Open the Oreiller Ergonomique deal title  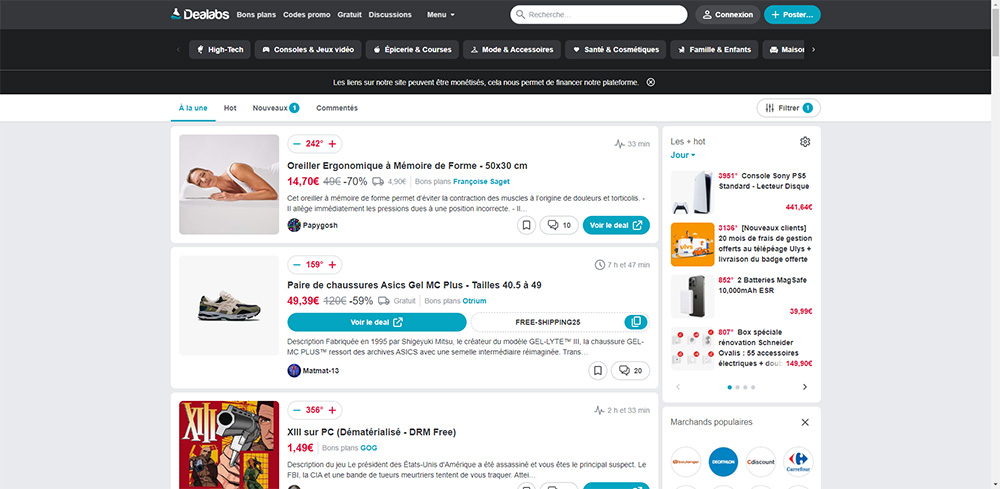pyautogui.click(x=408, y=166)
